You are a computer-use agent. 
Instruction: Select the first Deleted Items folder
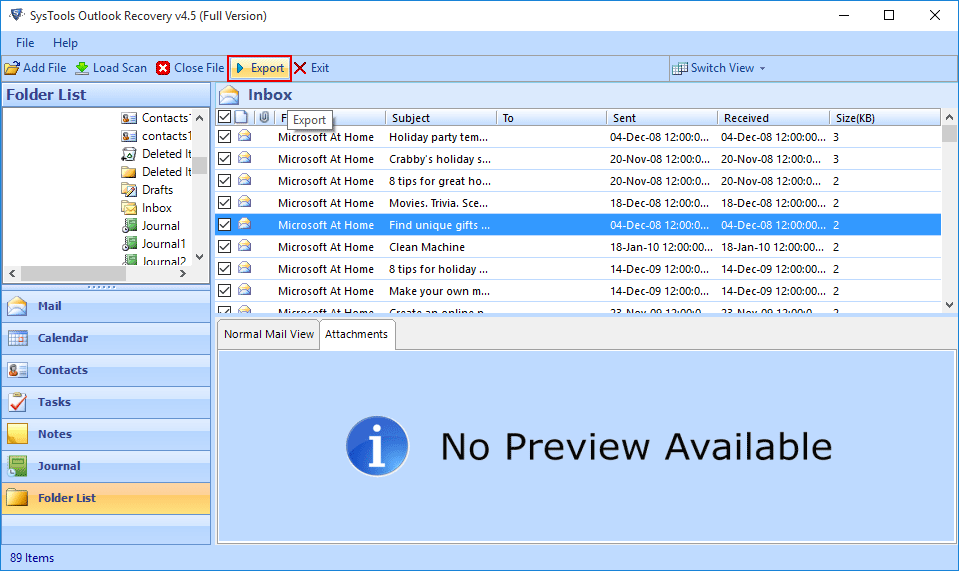[x=156, y=154]
